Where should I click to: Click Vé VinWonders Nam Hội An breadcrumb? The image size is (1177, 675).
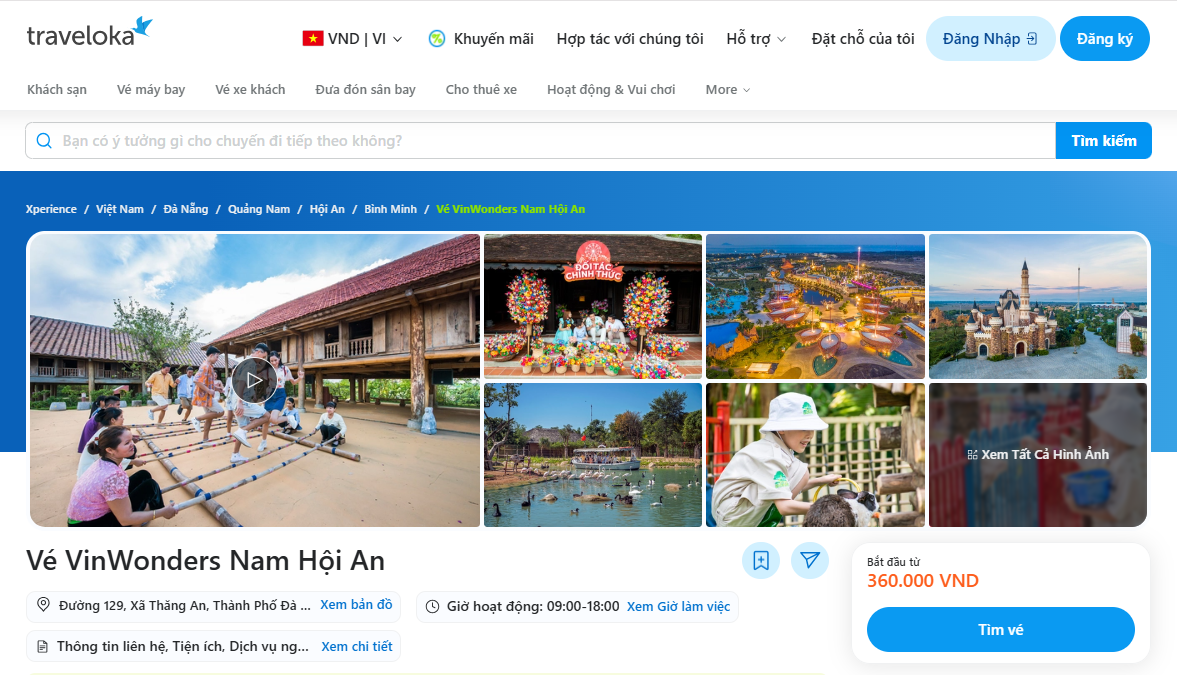[x=510, y=209]
